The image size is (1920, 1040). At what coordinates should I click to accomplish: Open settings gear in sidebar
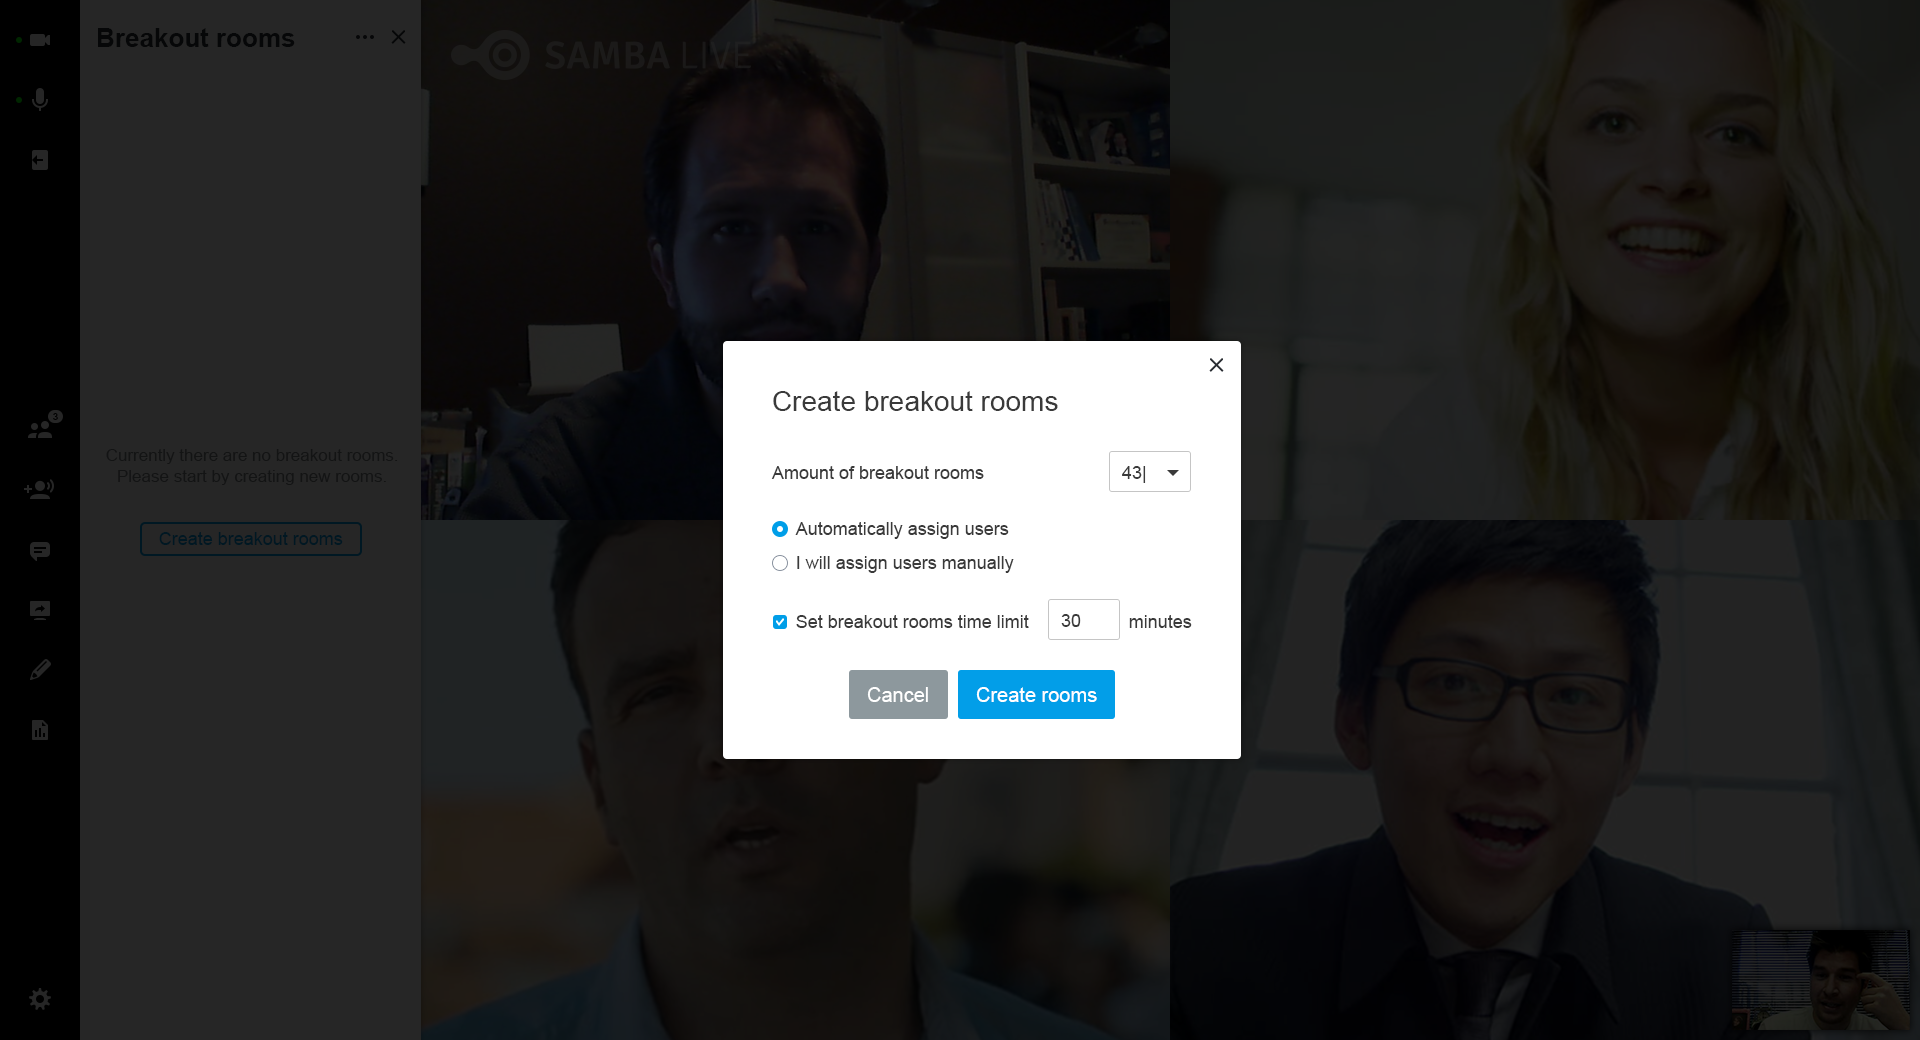click(40, 999)
